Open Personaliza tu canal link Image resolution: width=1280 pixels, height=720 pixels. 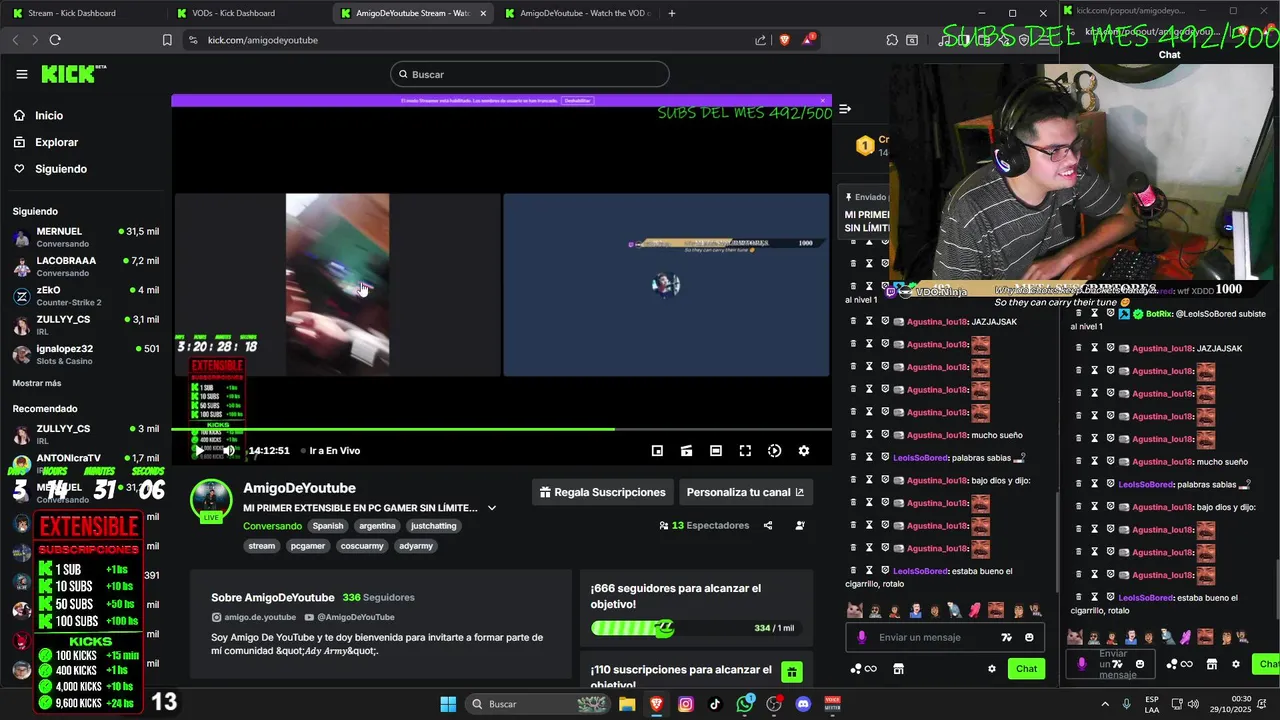pos(746,492)
